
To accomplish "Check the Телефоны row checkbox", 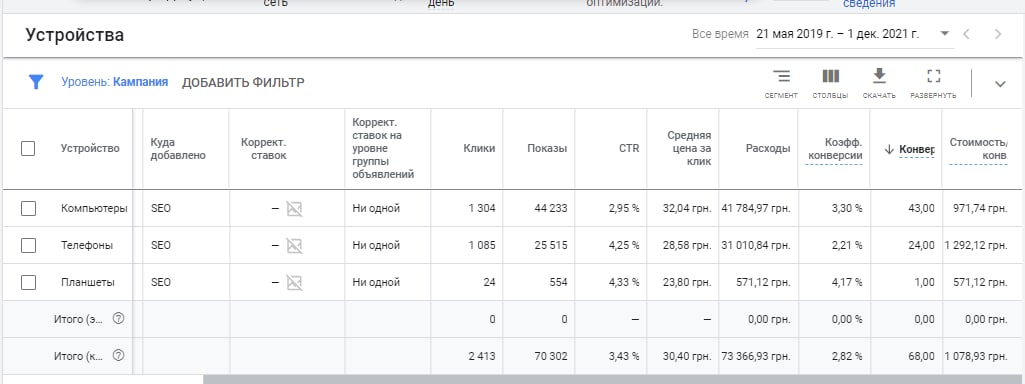I will coord(27,245).
